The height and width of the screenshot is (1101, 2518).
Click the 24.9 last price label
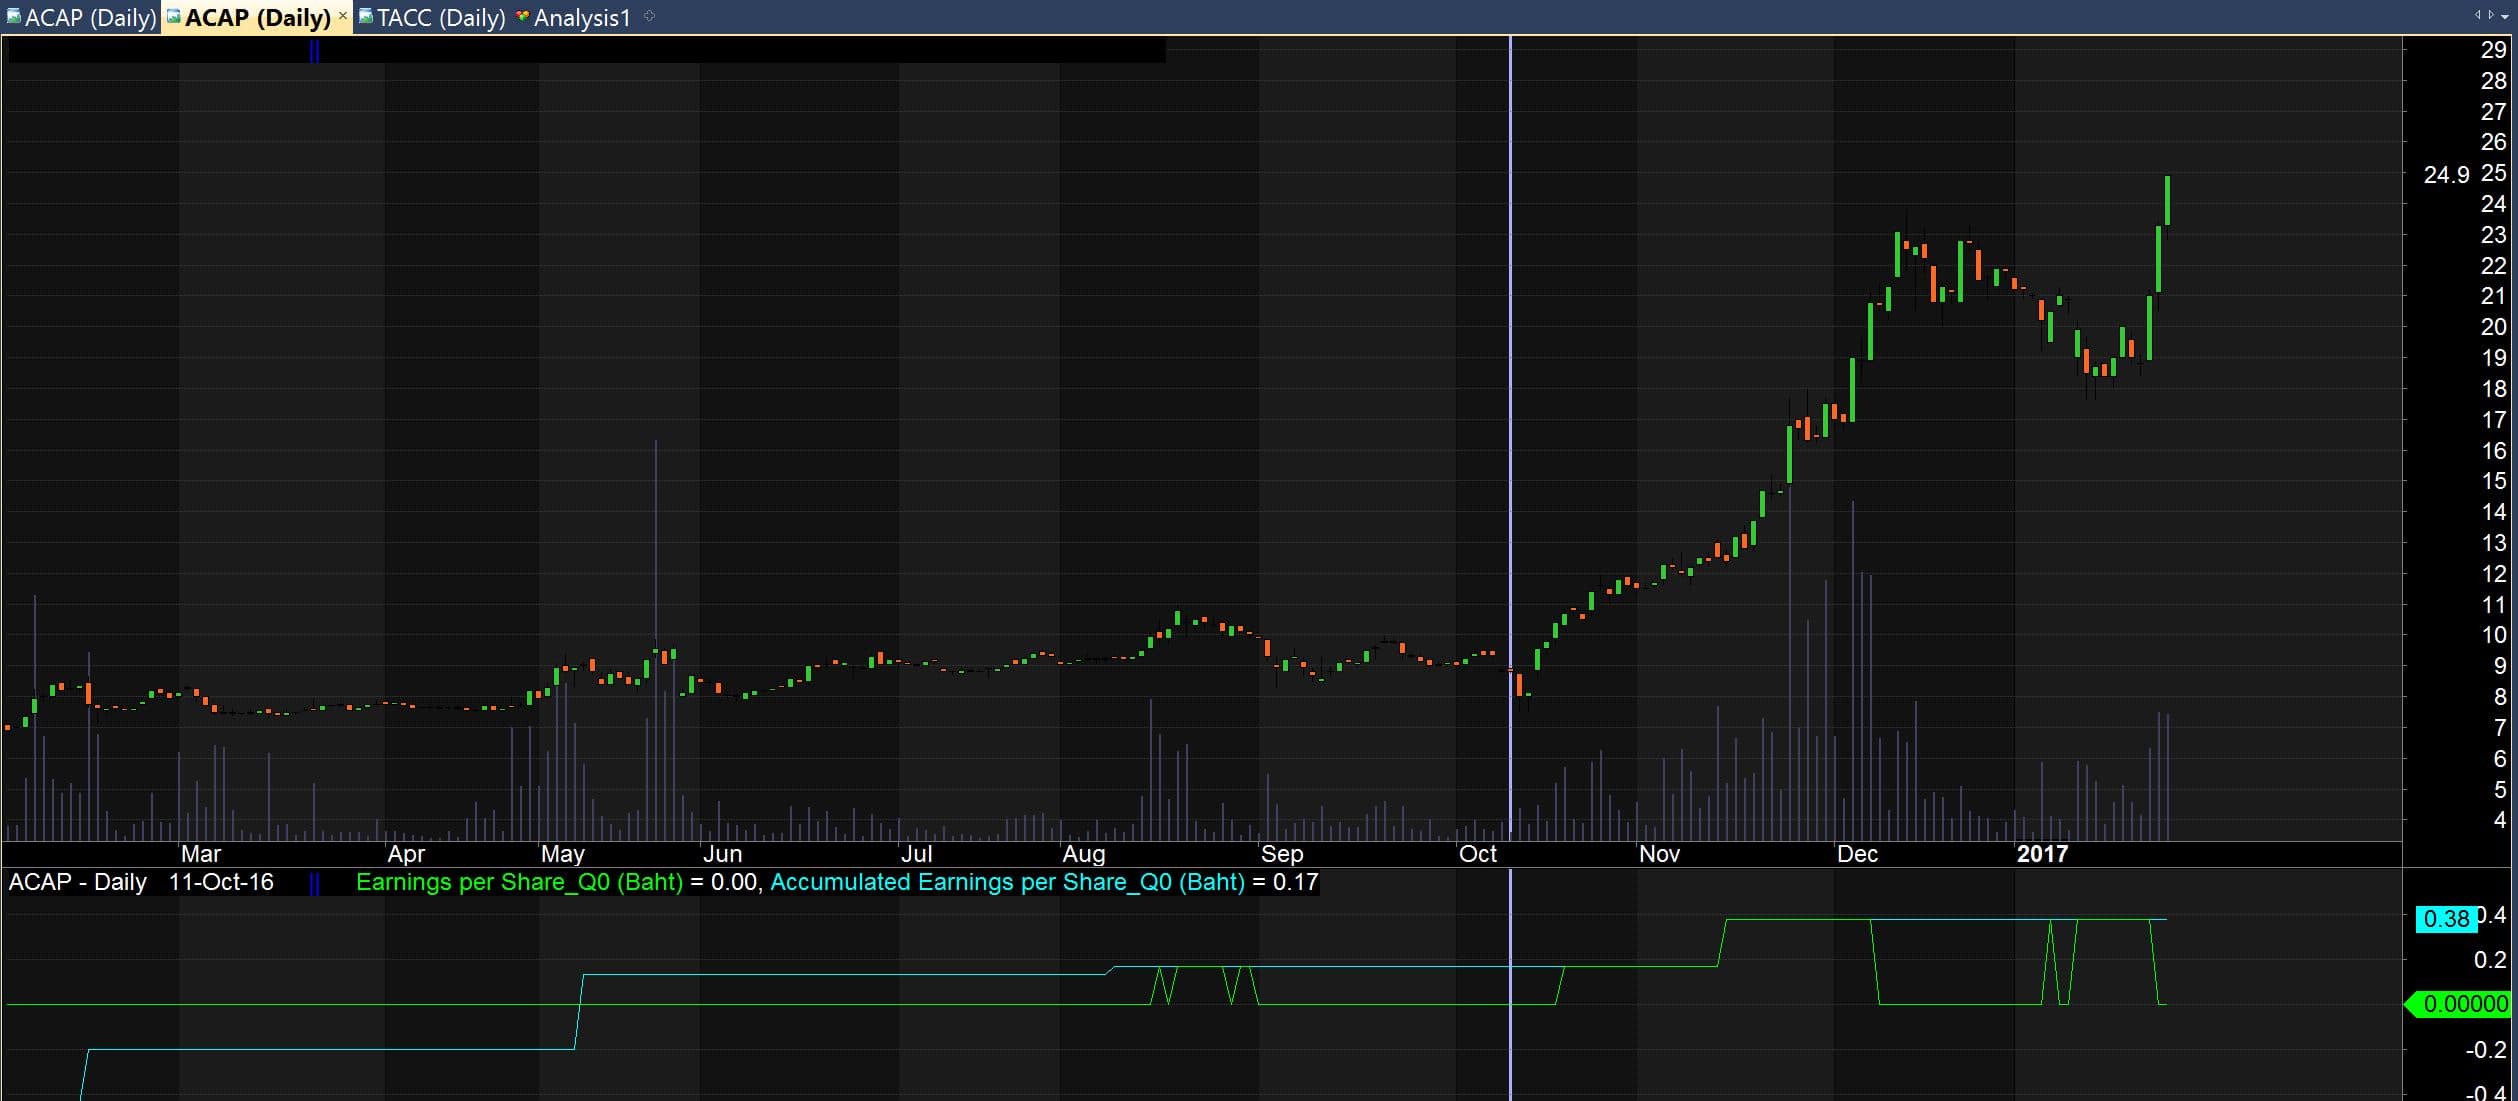(x=2445, y=175)
